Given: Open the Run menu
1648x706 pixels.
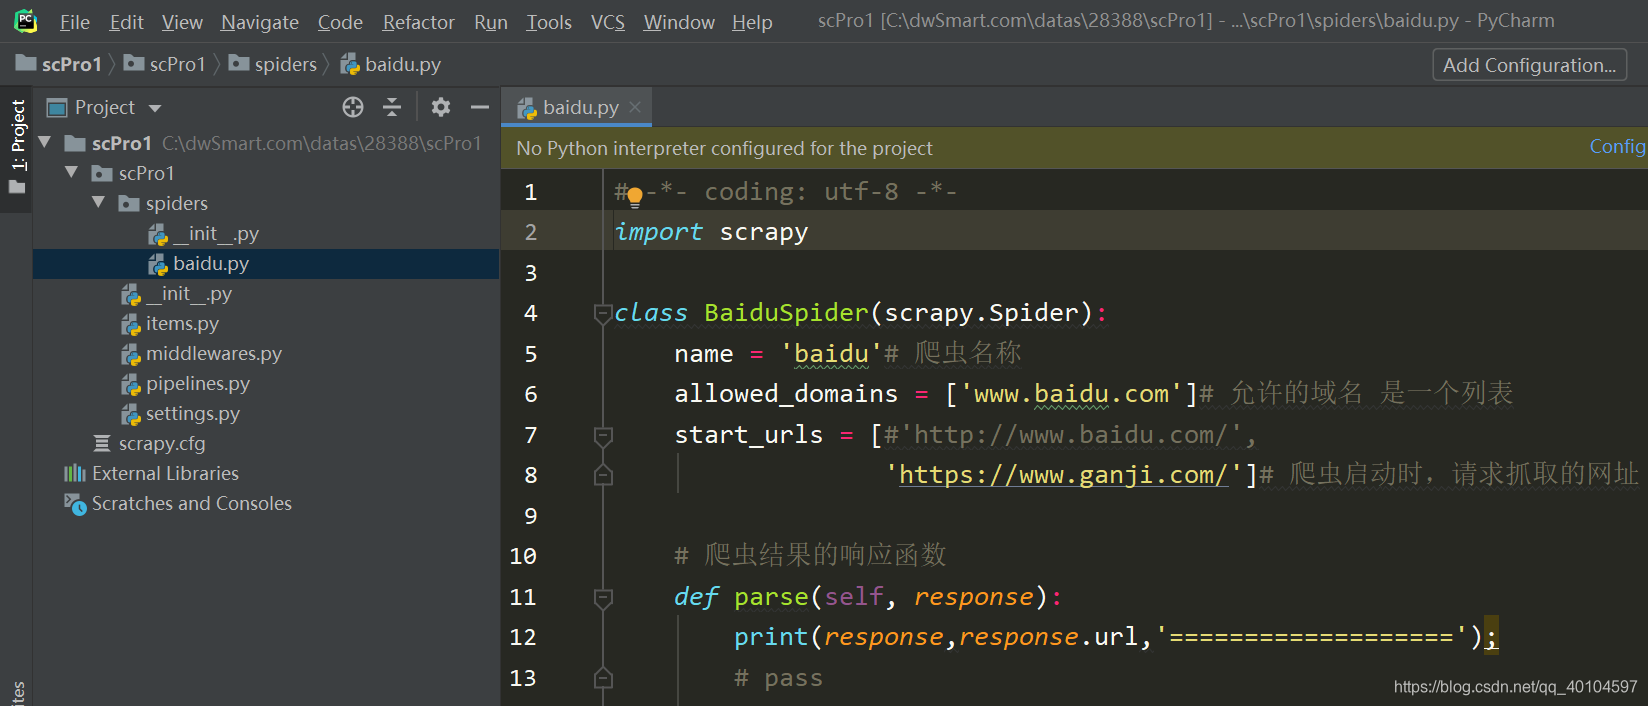Looking at the screenshot, I should tap(491, 22).
